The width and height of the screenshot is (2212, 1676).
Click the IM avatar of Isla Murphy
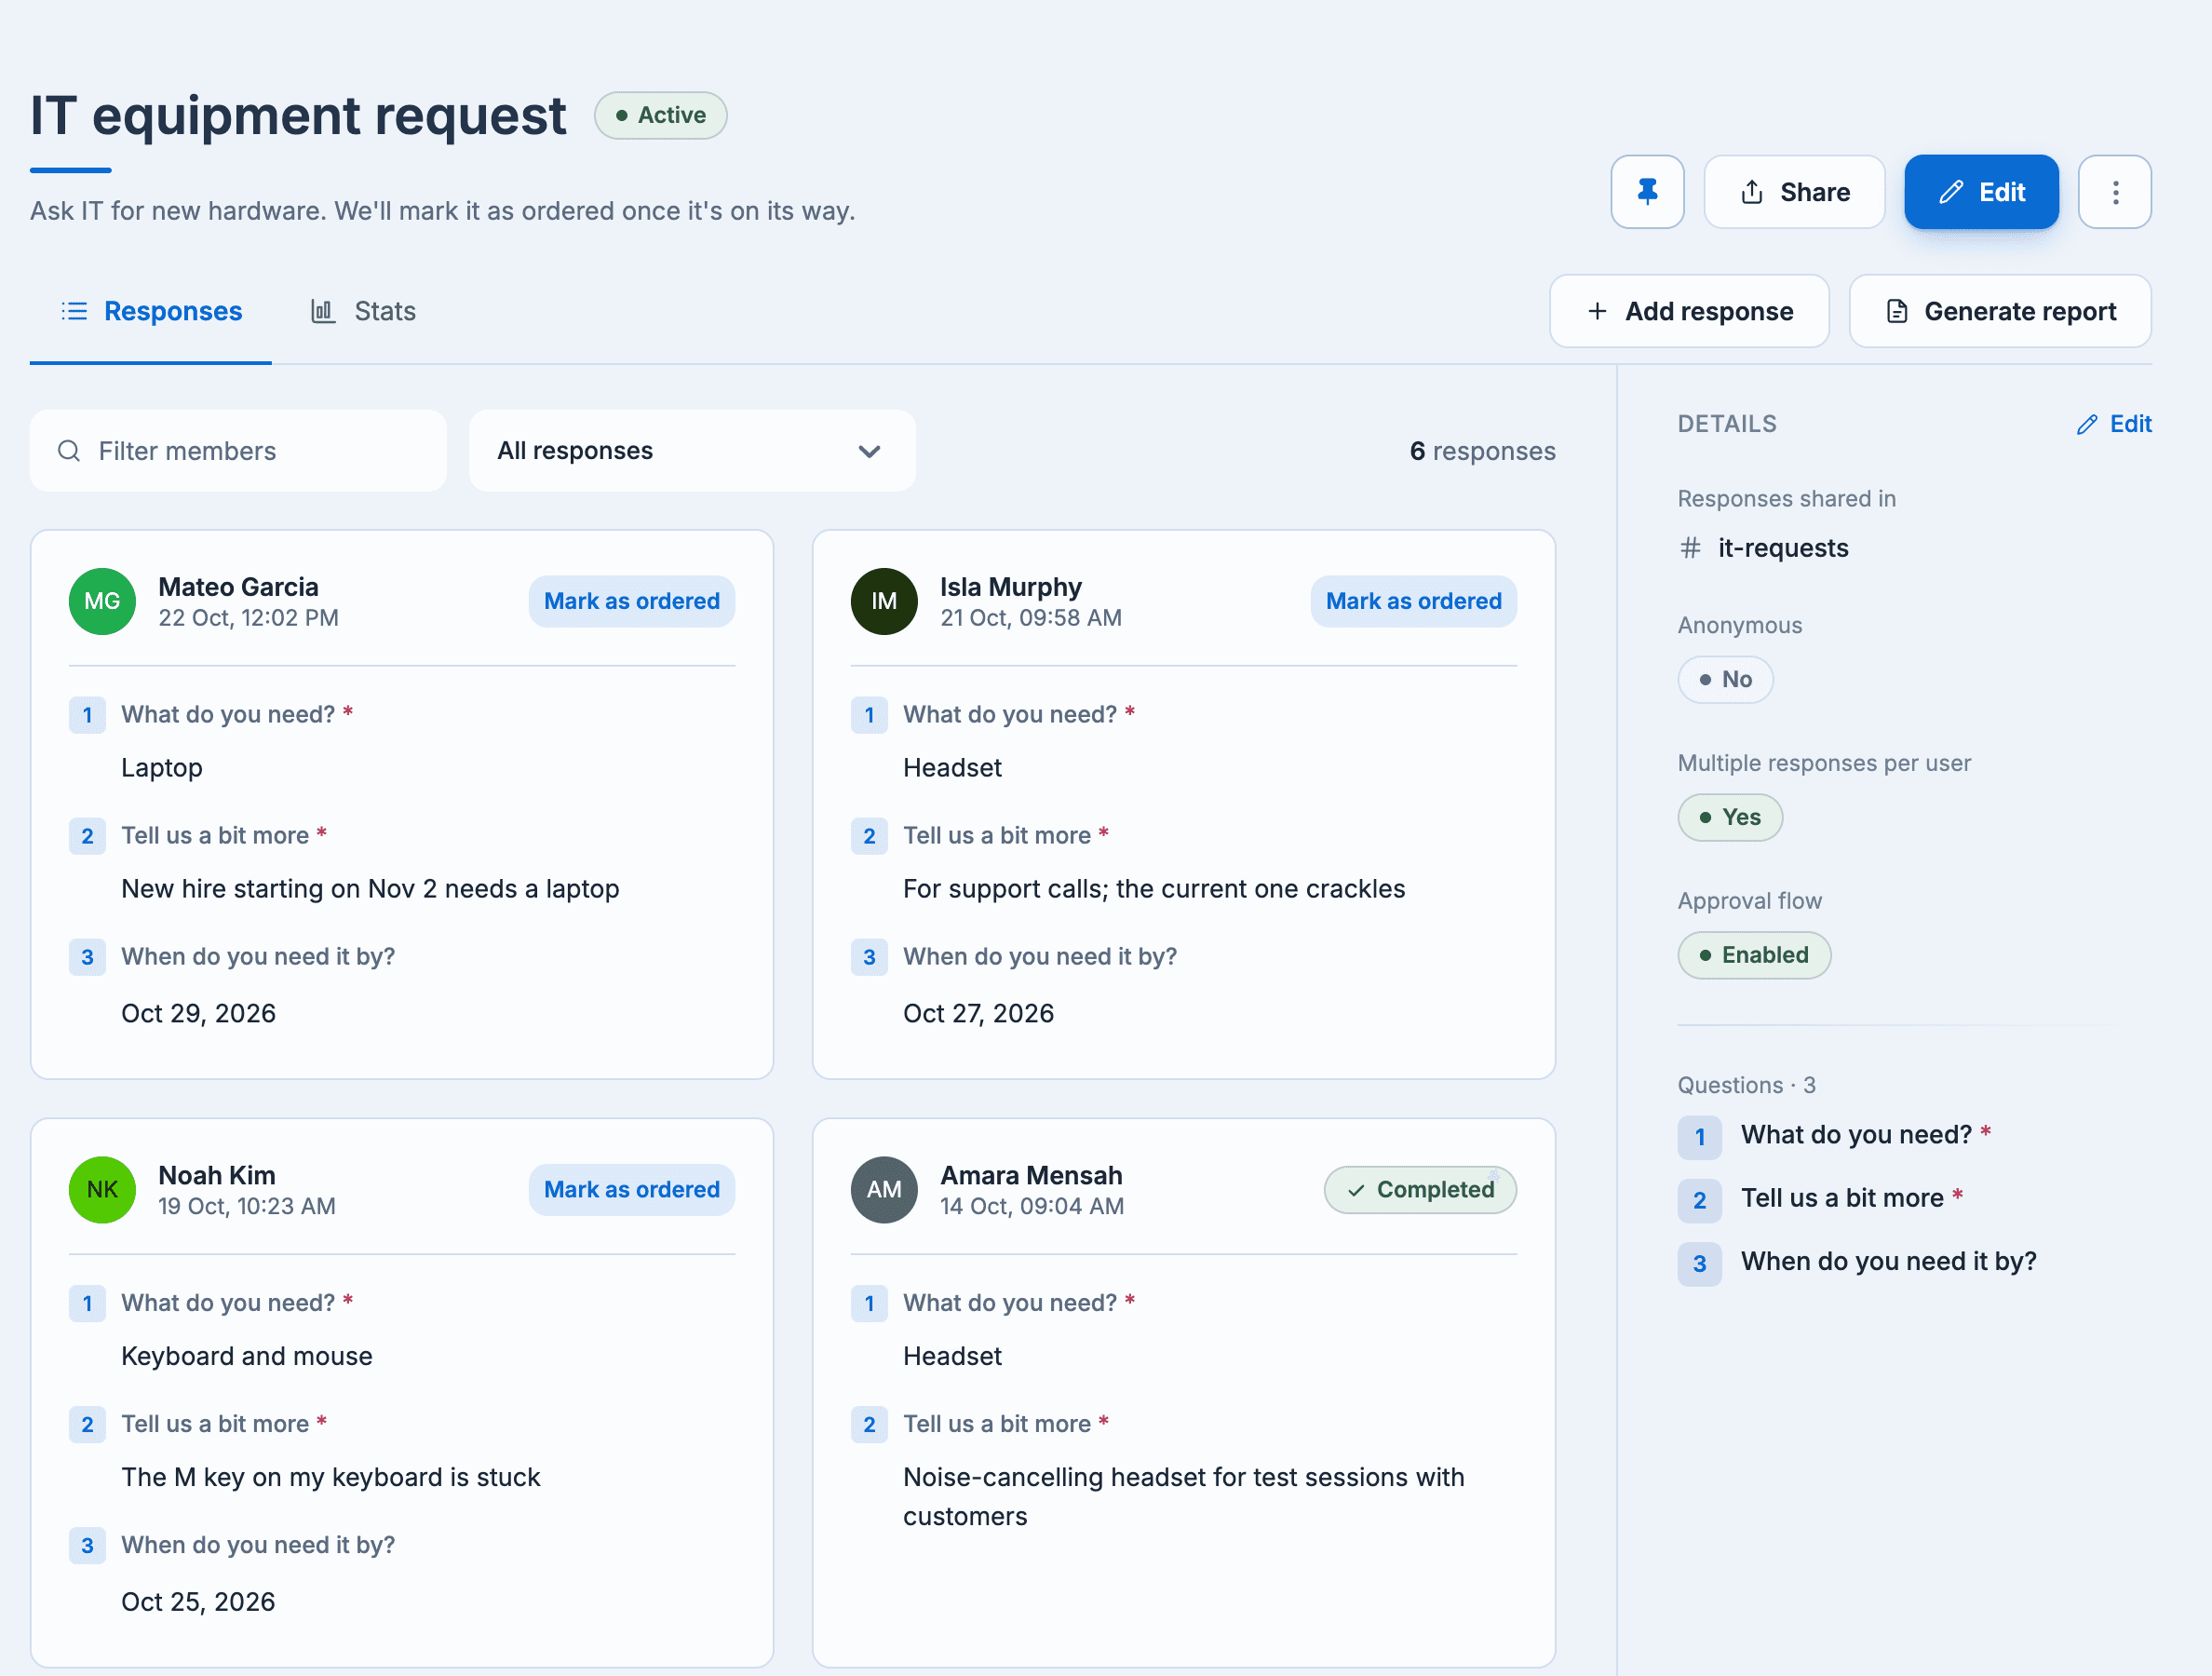point(884,602)
